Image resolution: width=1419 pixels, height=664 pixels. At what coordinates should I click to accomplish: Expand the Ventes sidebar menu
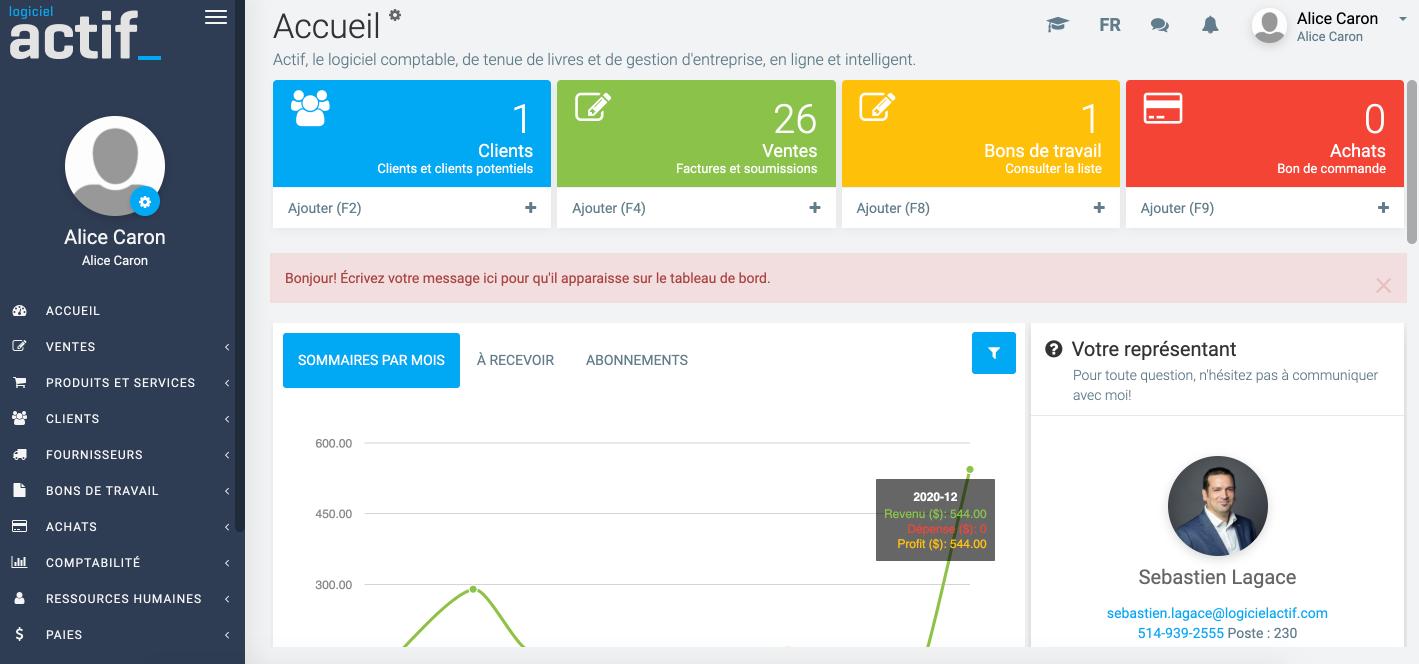(122, 347)
